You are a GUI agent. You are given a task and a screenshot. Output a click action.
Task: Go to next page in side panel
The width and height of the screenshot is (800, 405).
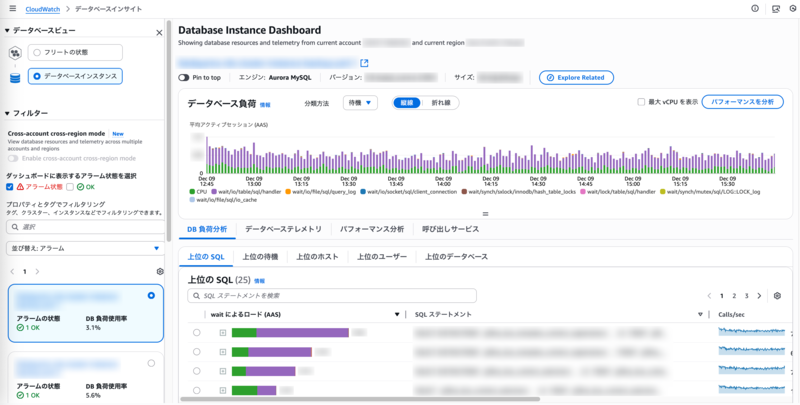37,272
